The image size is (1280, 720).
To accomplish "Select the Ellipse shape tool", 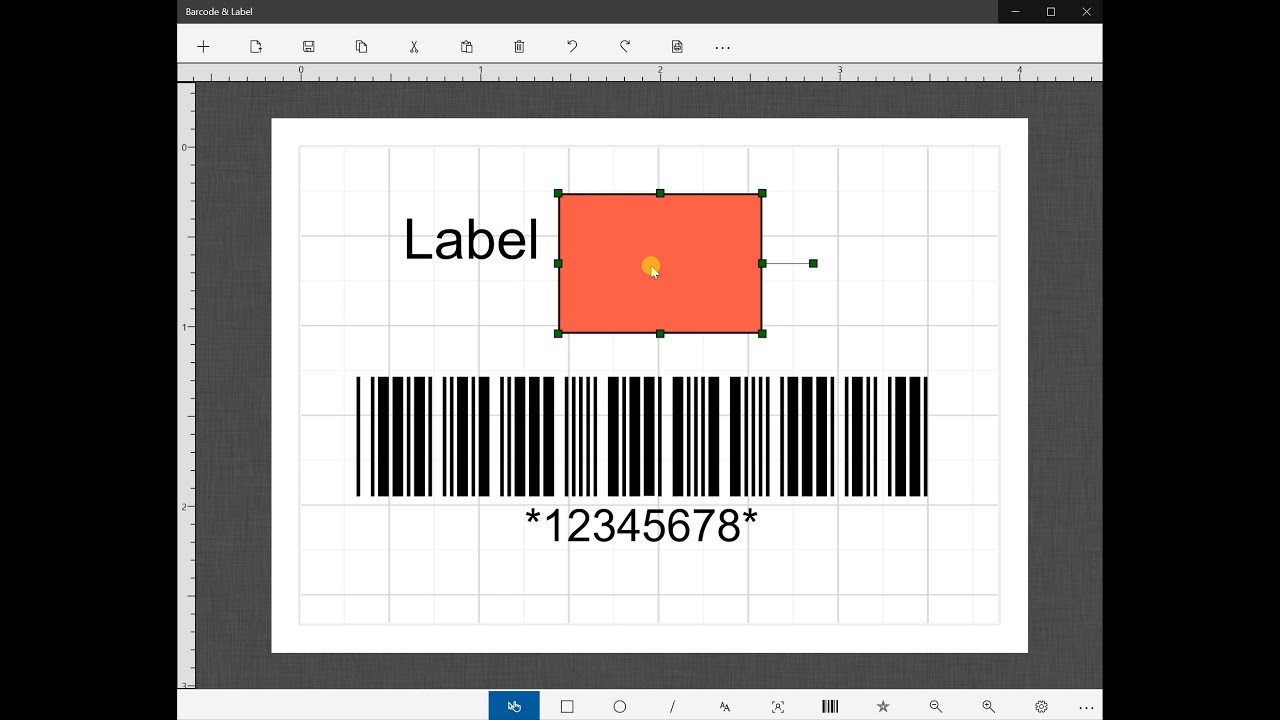I will click(620, 706).
